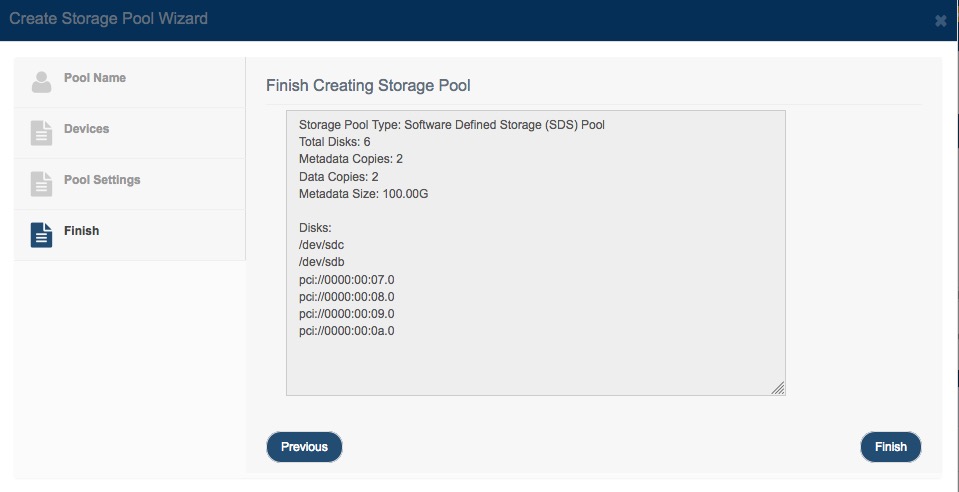Go to the Pool Name step
The image size is (959, 492).
pos(95,78)
